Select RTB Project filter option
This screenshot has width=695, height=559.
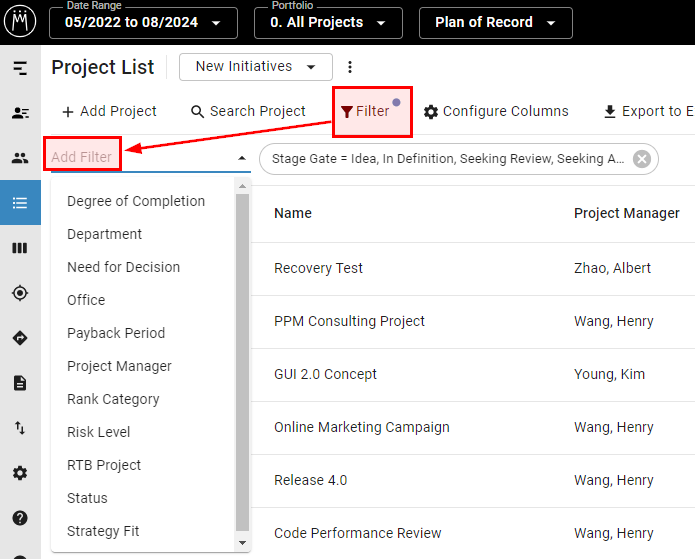104,465
